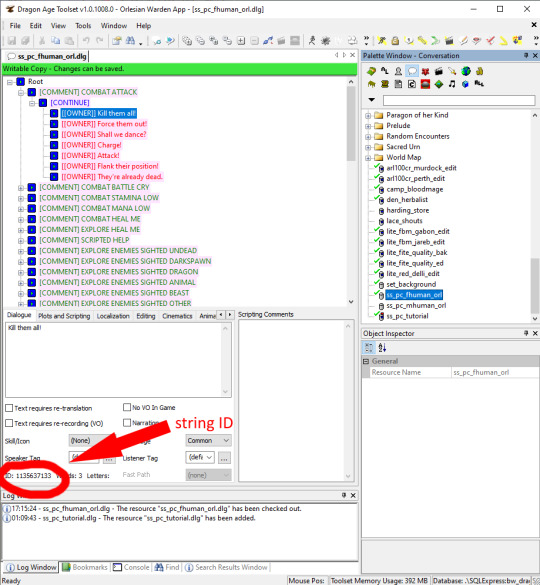Expand the COMBAT STAMINA LOW node
This screenshot has height=585, width=540.
(21, 198)
